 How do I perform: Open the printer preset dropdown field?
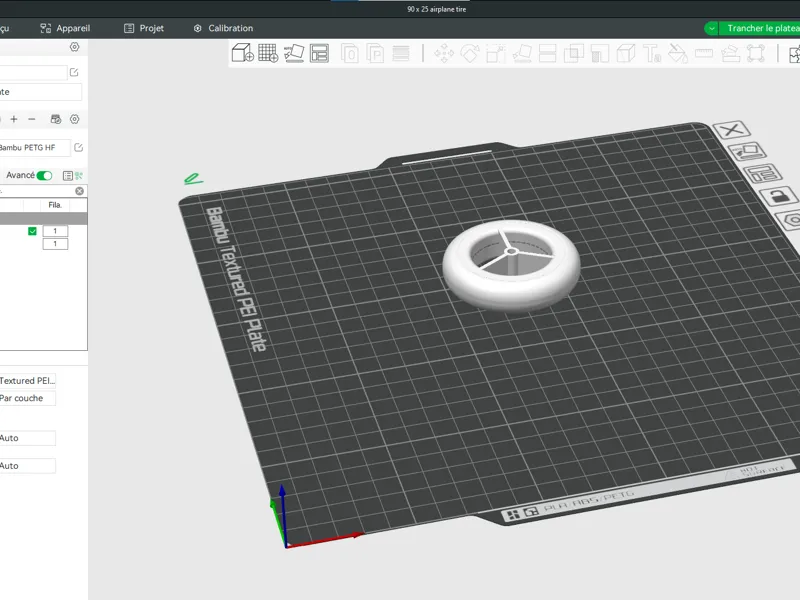tap(33, 72)
